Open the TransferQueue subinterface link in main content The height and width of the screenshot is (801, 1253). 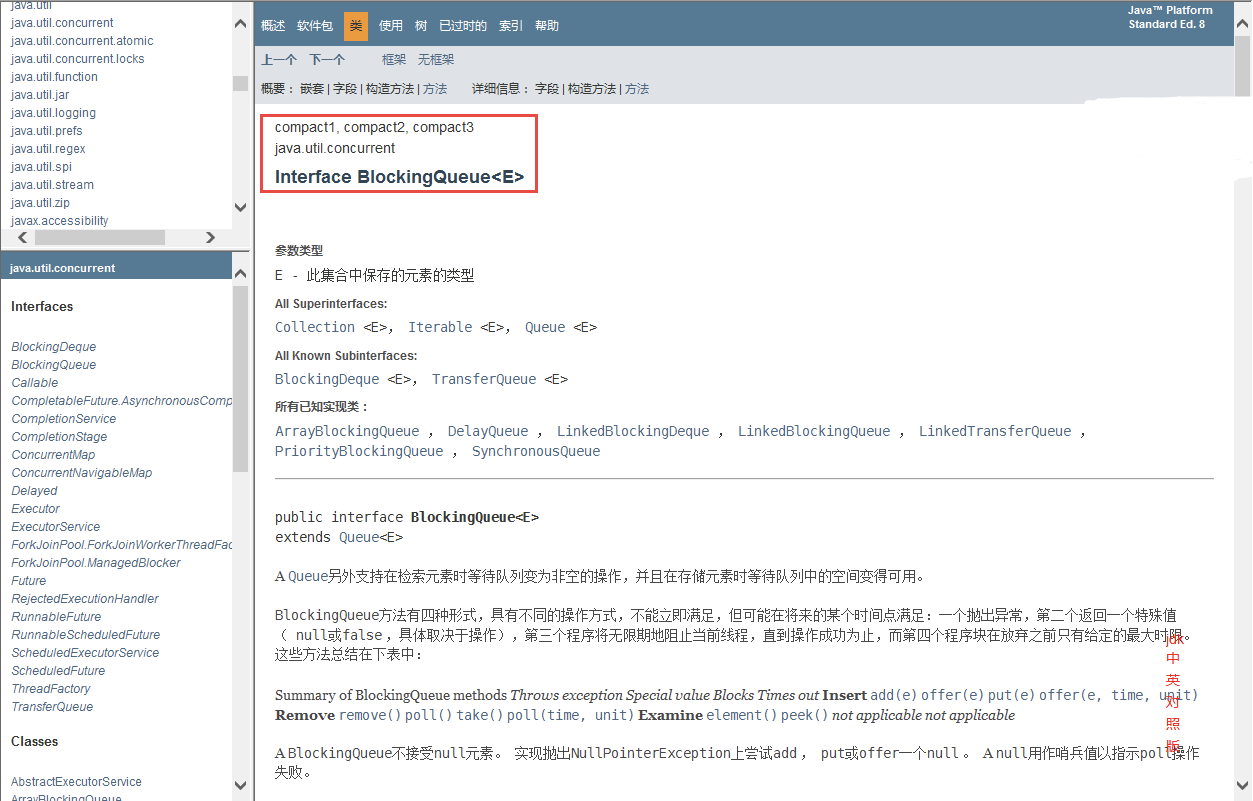pyautogui.click(x=484, y=379)
